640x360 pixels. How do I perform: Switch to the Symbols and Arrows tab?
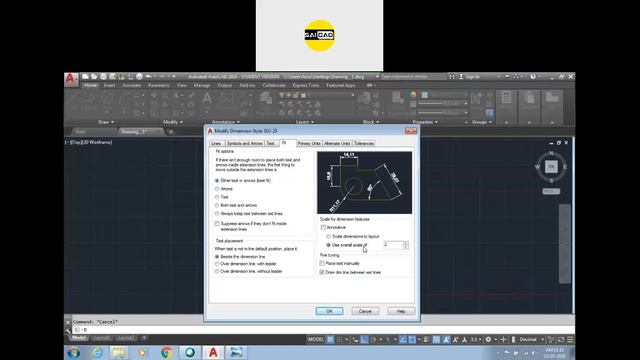point(245,143)
